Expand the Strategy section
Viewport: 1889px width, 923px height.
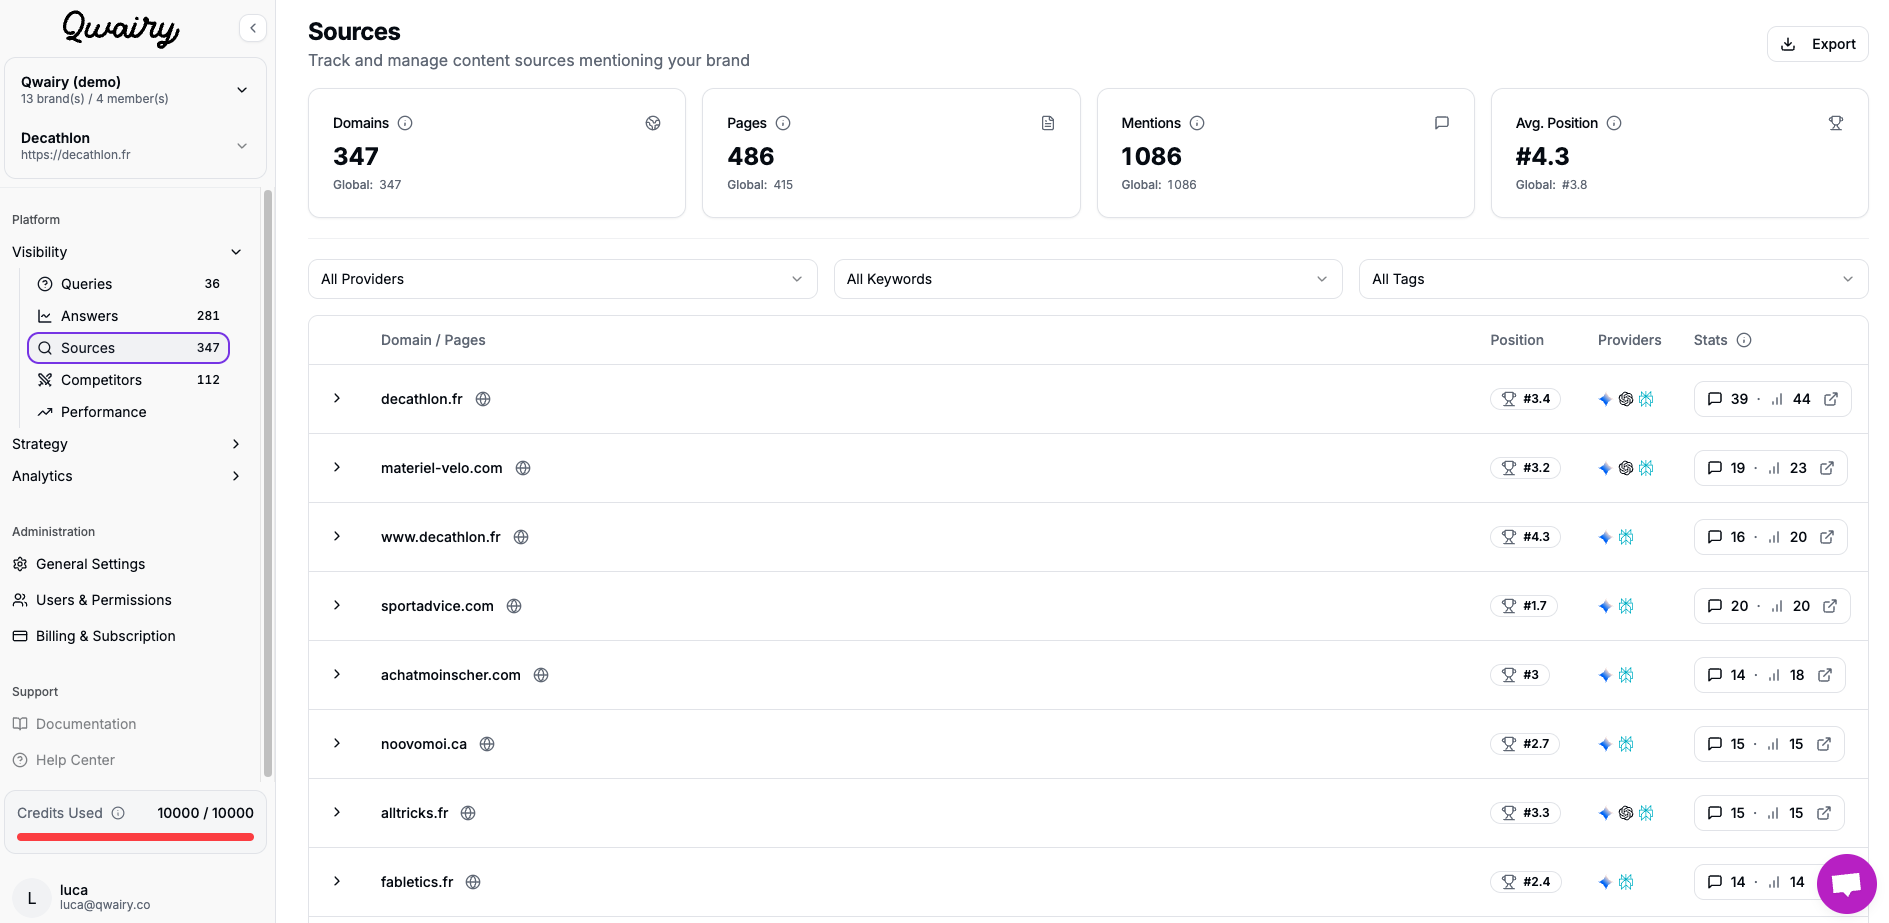pyautogui.click(x=127, y=444)
